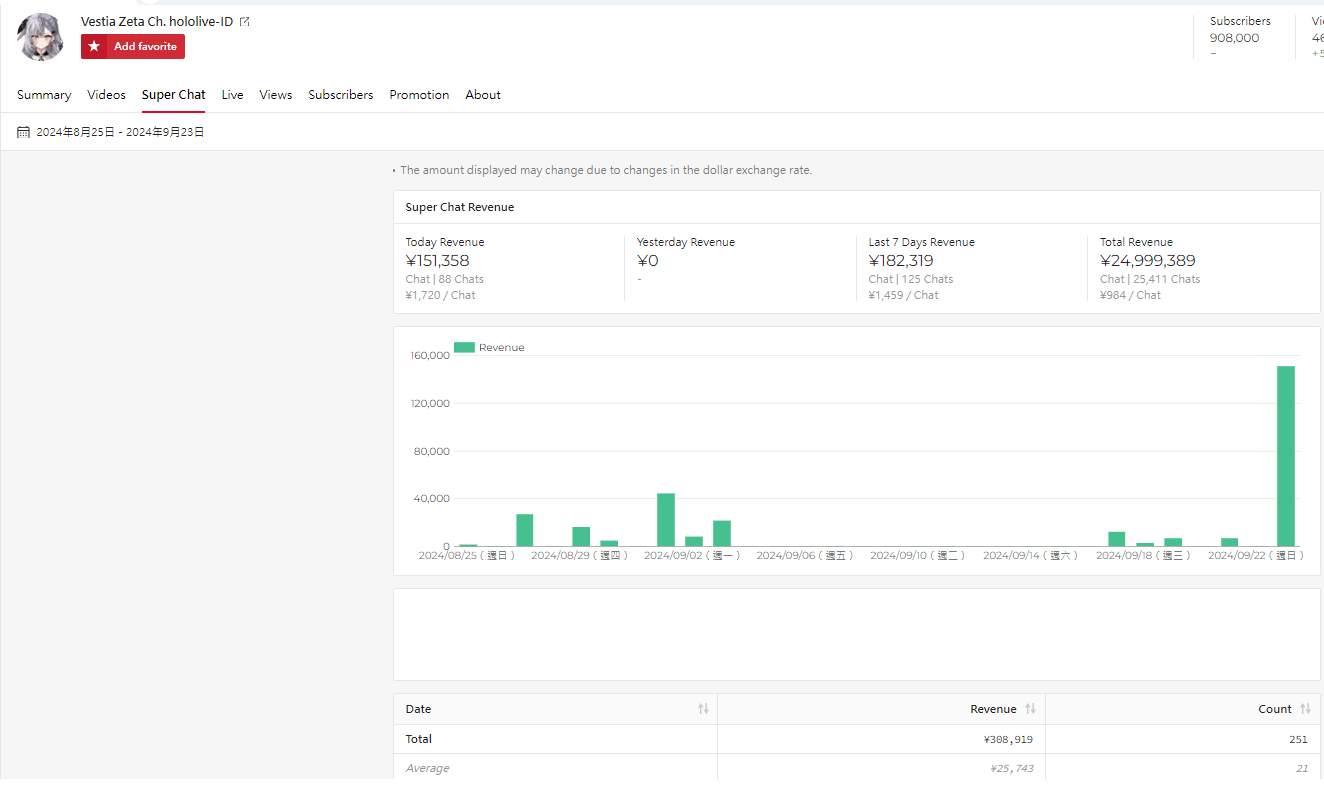1324x808 pixels.
Task: Sort table by Count column arrows
Action: pyautogui.click(x=1305, y=709)
